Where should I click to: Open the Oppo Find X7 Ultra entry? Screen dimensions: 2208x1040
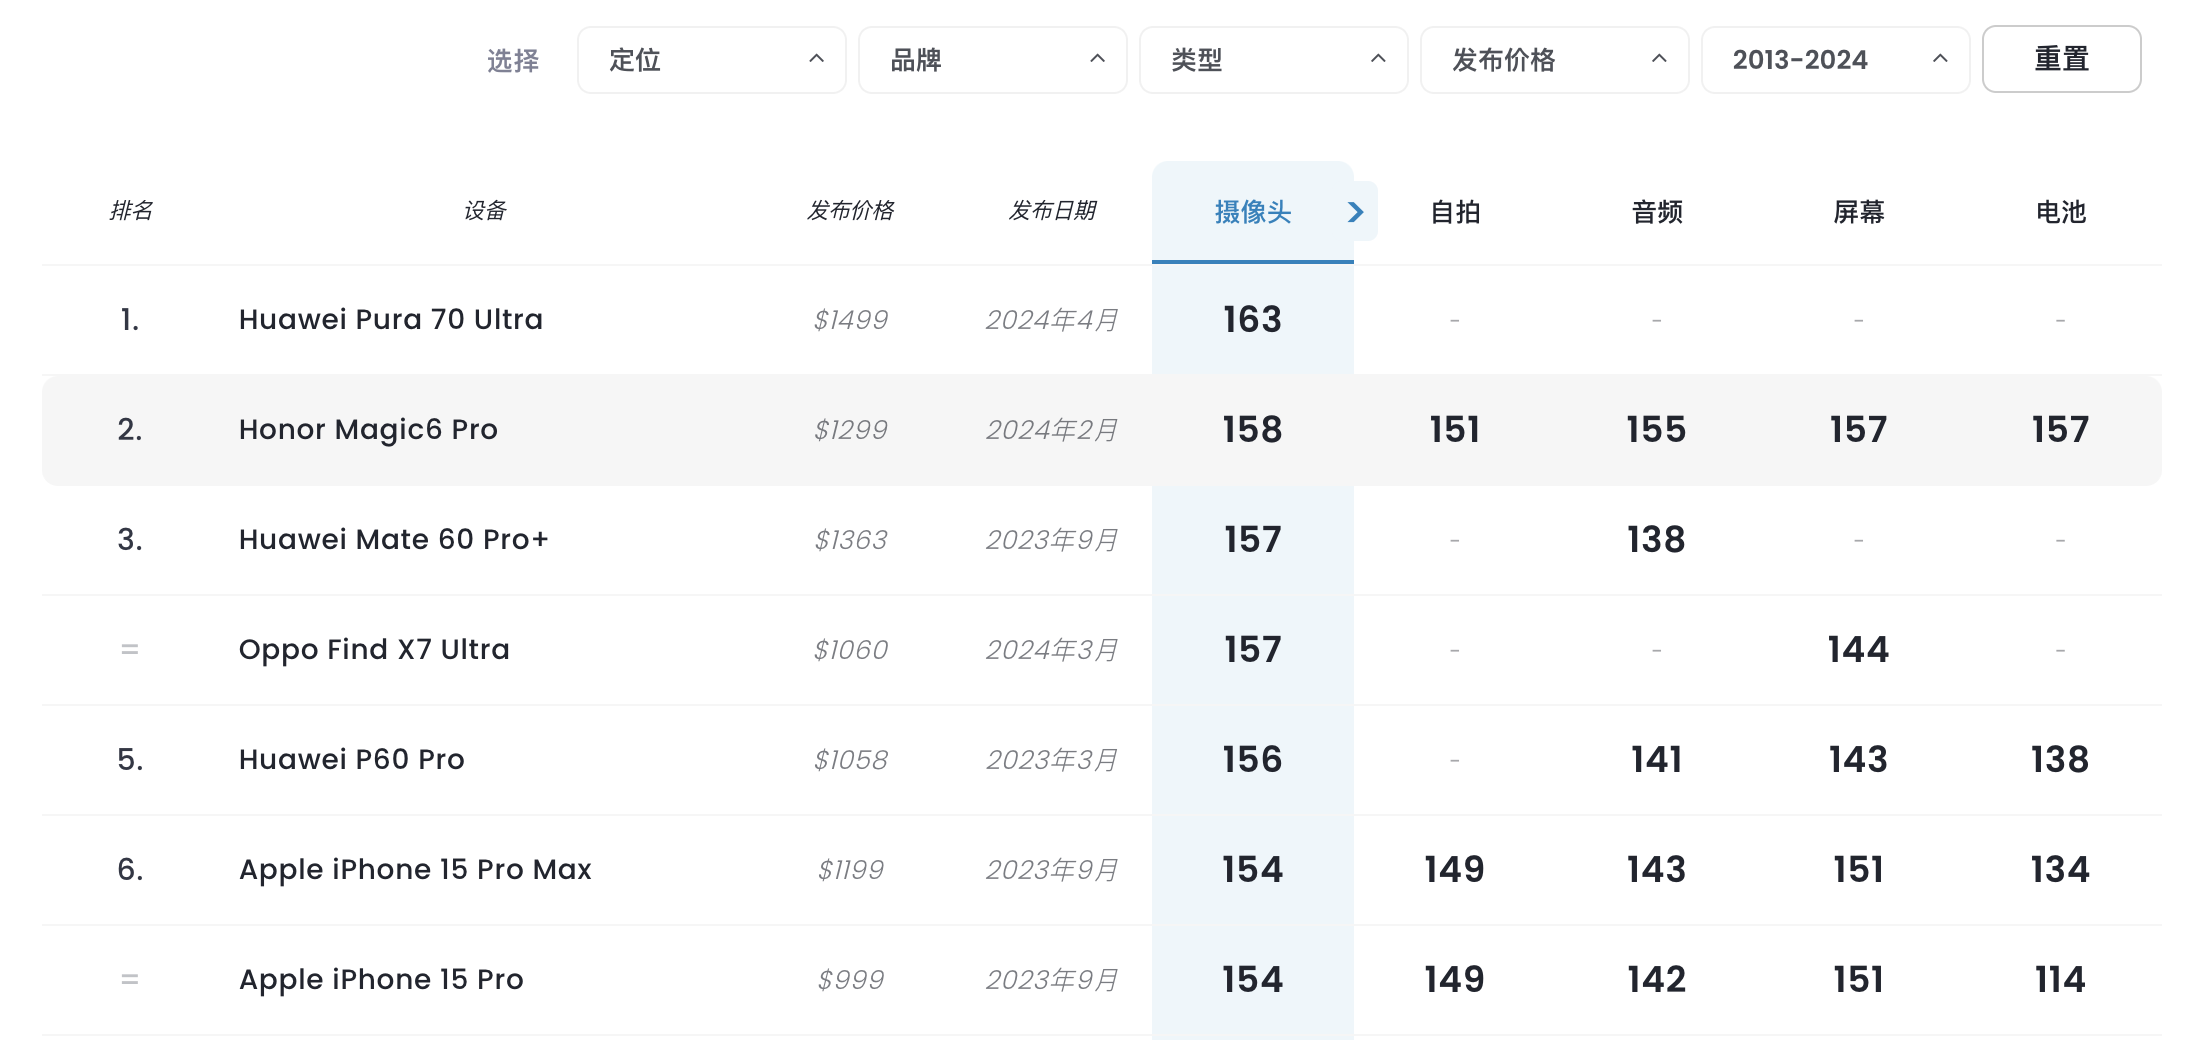tap(374, 649)
